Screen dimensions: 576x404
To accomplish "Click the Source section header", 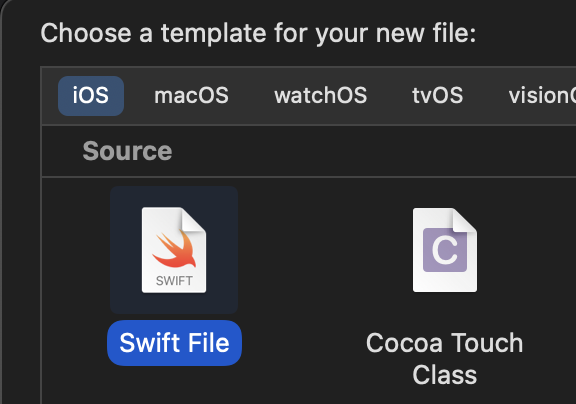I will point(127,151).
